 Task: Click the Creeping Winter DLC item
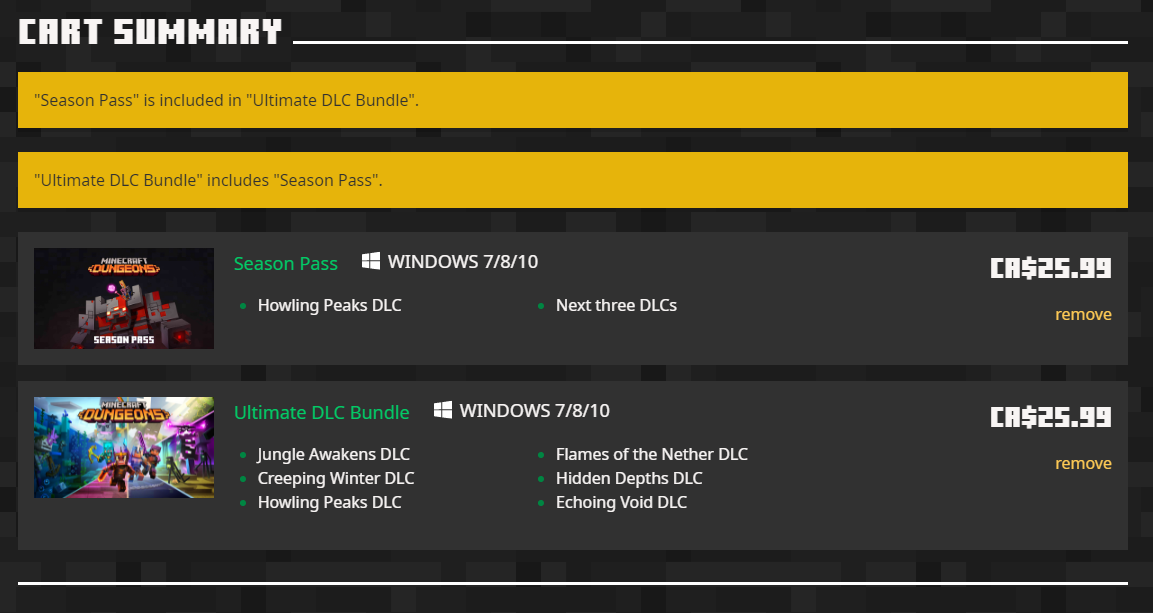click(336, 478)
